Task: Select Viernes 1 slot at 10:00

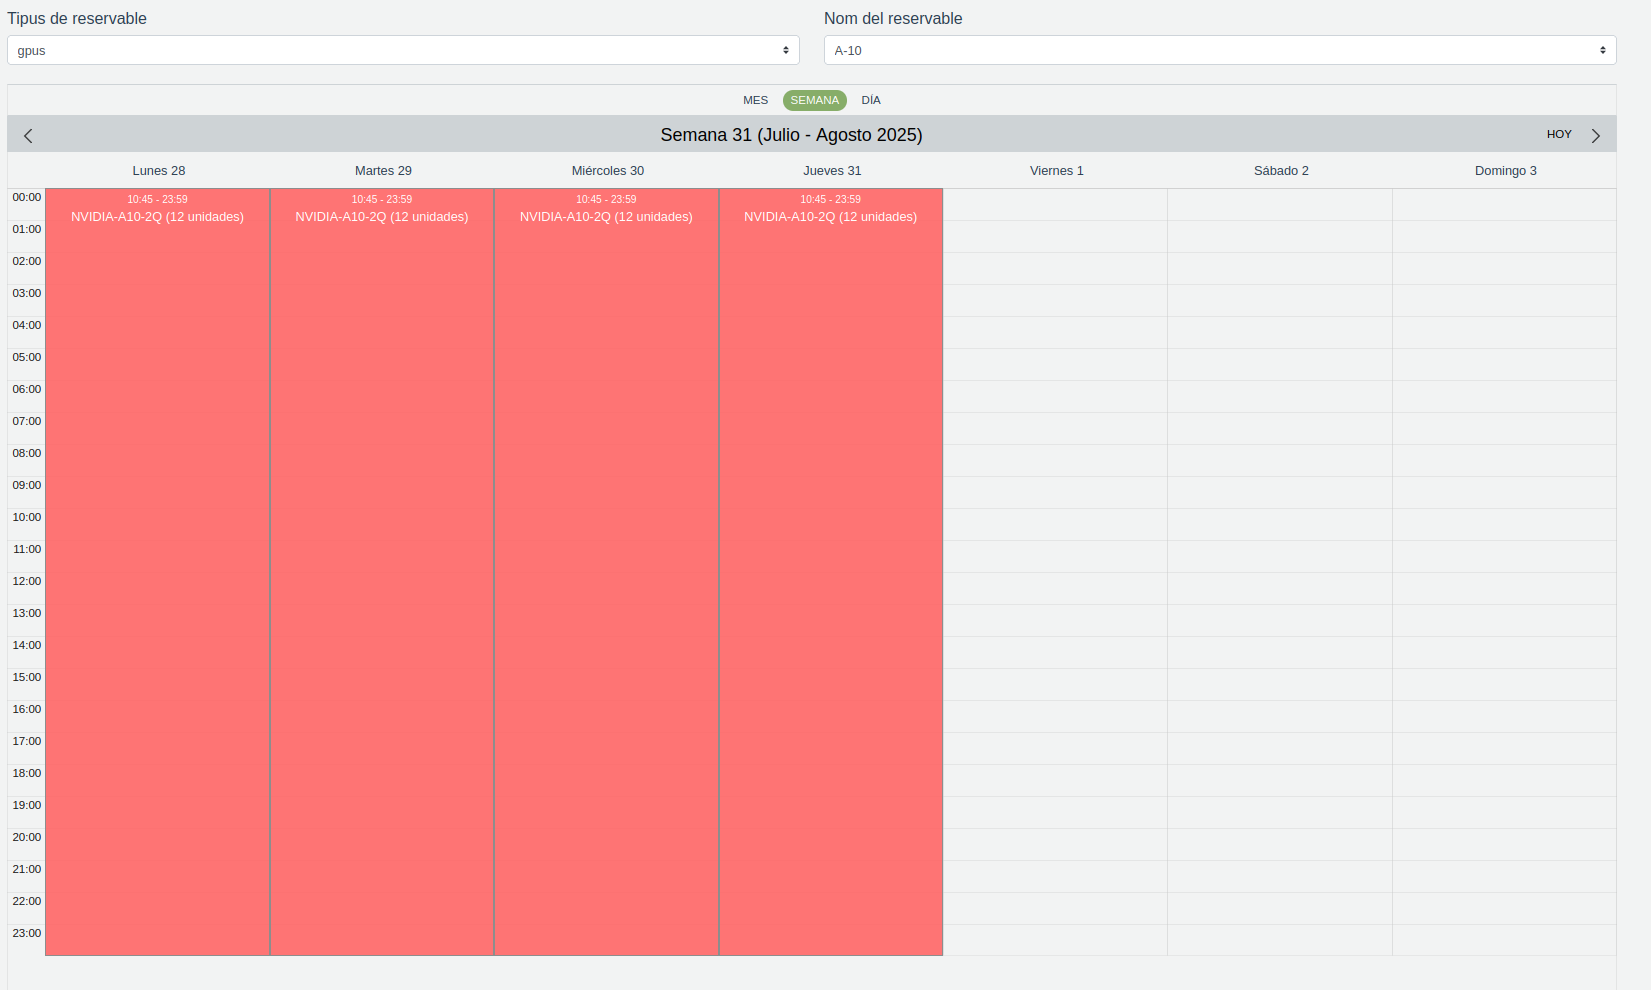Action: (x=1055, y=525)
